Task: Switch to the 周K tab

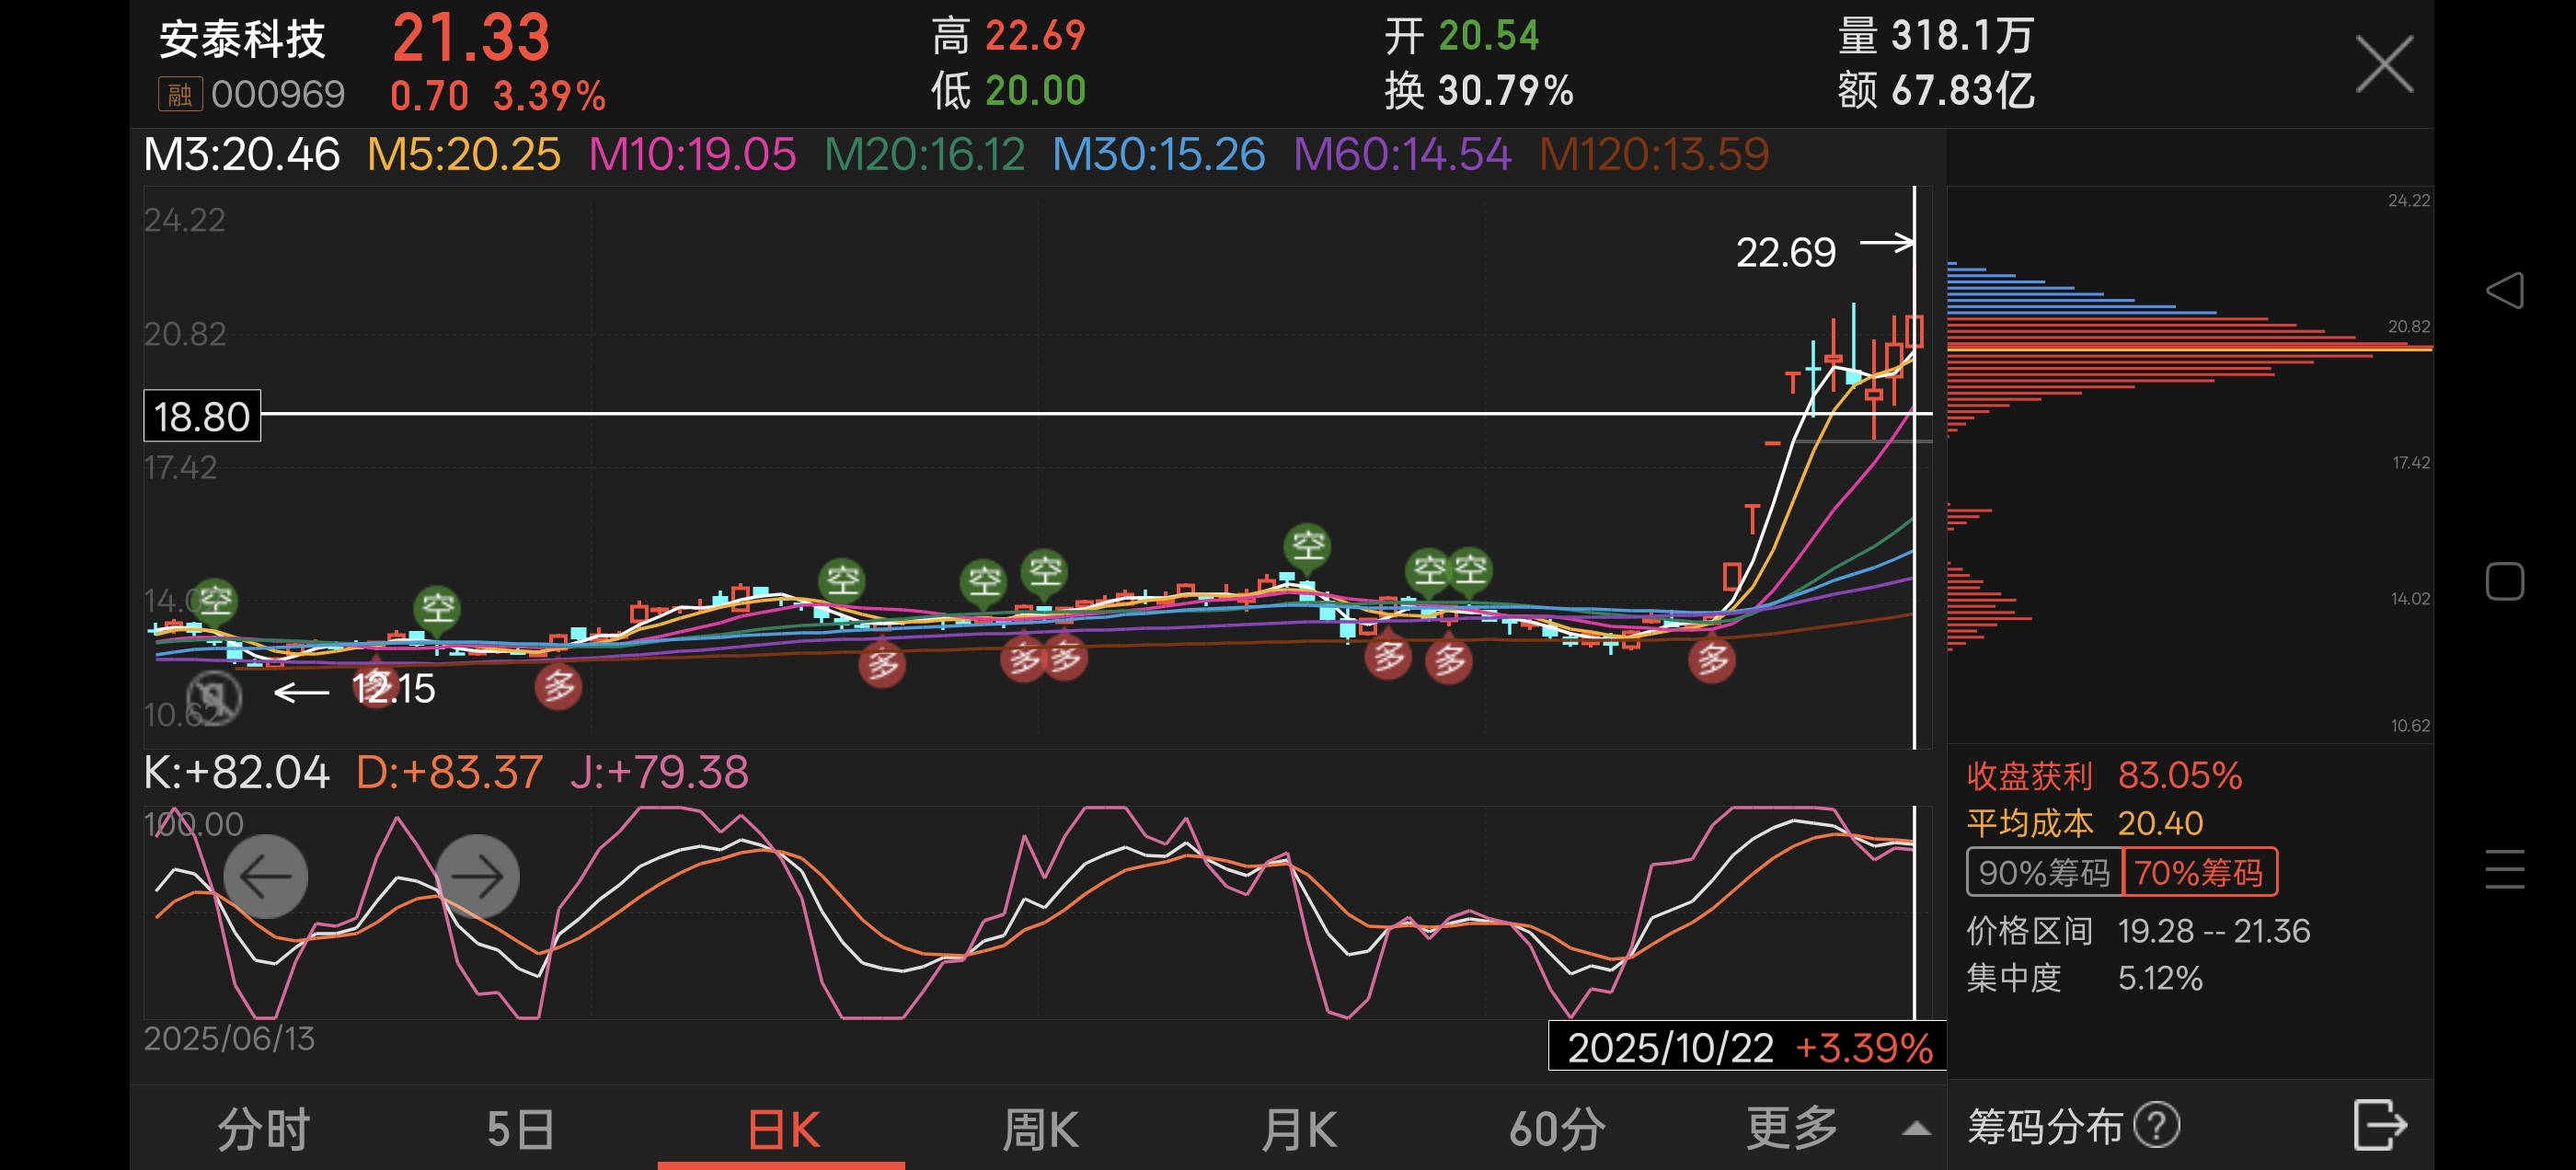Action: 1040,1130
